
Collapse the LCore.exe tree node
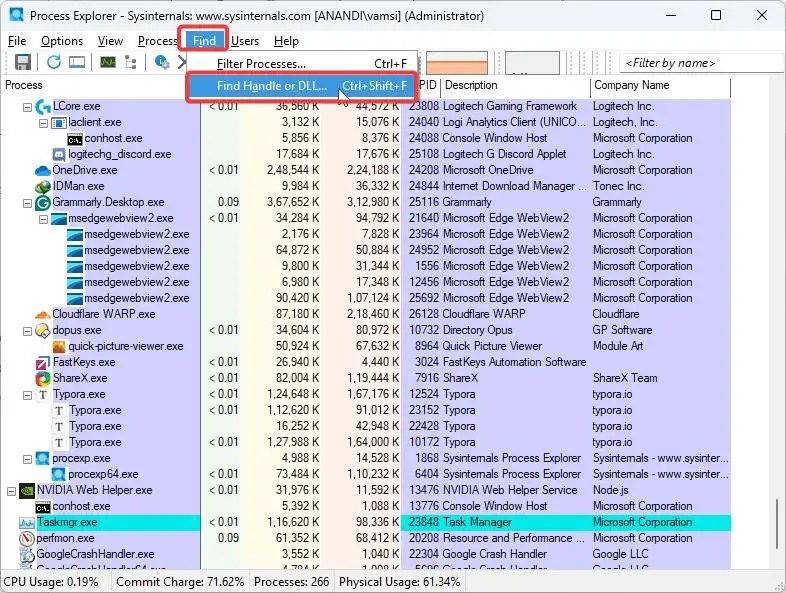click(28, 107)
